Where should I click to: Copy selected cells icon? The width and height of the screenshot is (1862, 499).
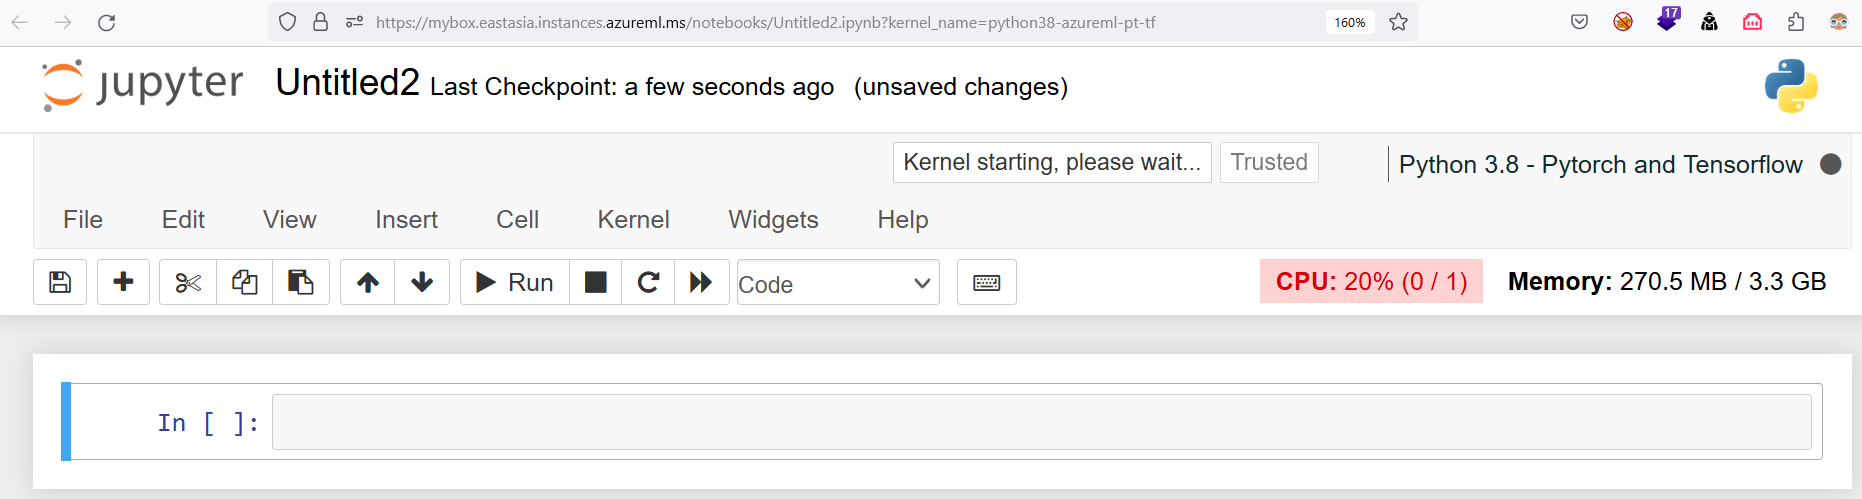(244, 282)
